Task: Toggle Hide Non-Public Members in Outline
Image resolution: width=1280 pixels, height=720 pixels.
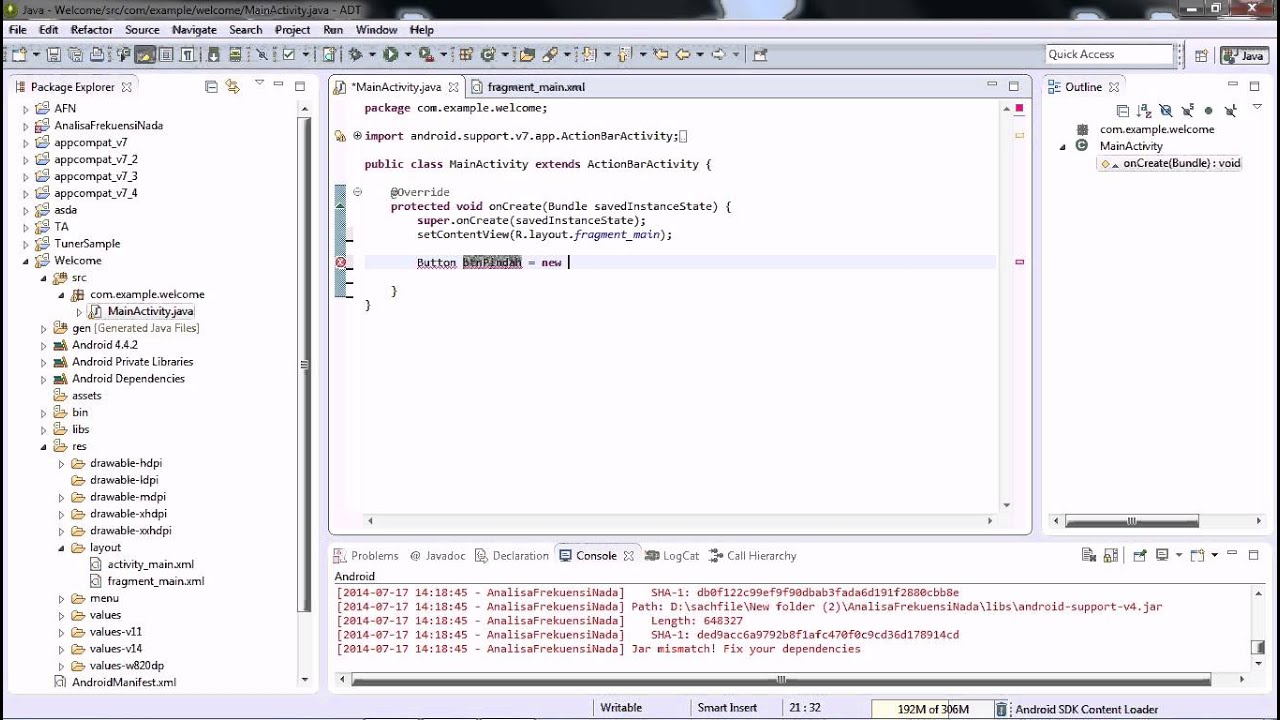Action: point(1208,111)
